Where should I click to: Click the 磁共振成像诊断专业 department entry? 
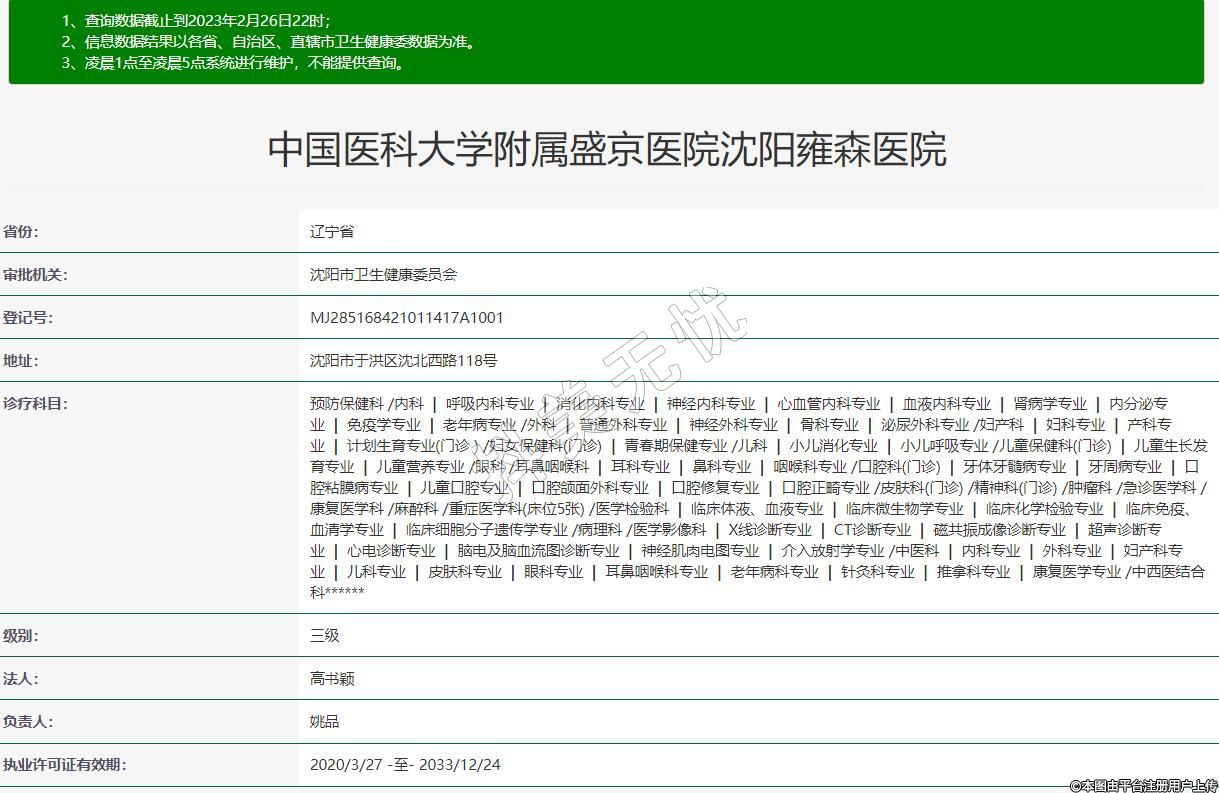(999, 530)
